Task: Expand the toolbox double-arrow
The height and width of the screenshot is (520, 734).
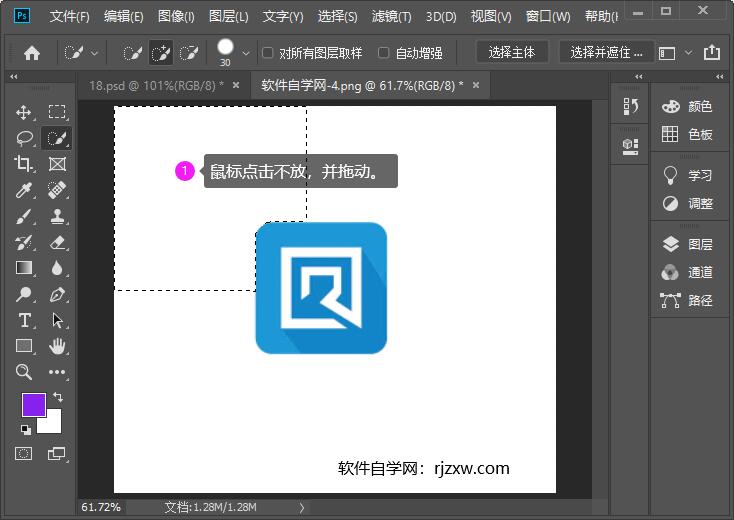Action: [14, 76]
